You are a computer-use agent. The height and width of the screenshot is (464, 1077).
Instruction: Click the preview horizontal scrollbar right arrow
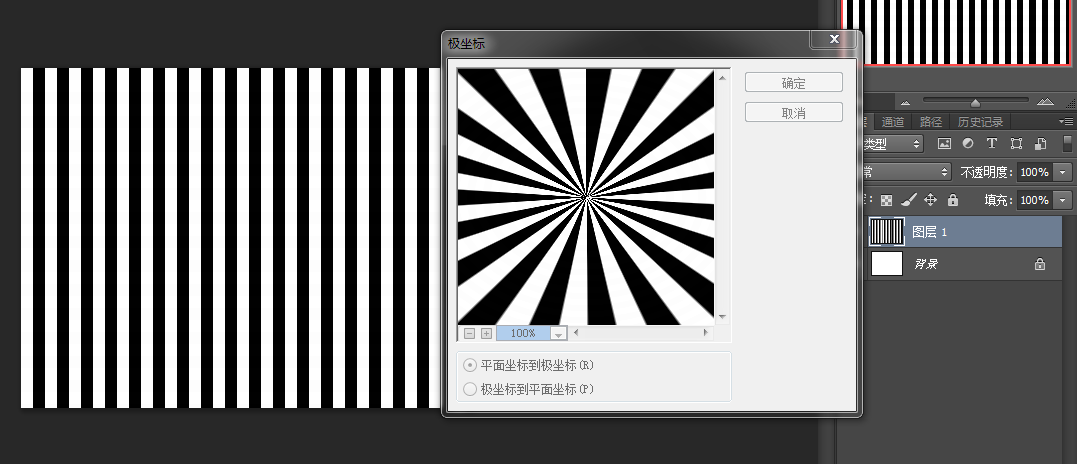click(x=705, y=332)
